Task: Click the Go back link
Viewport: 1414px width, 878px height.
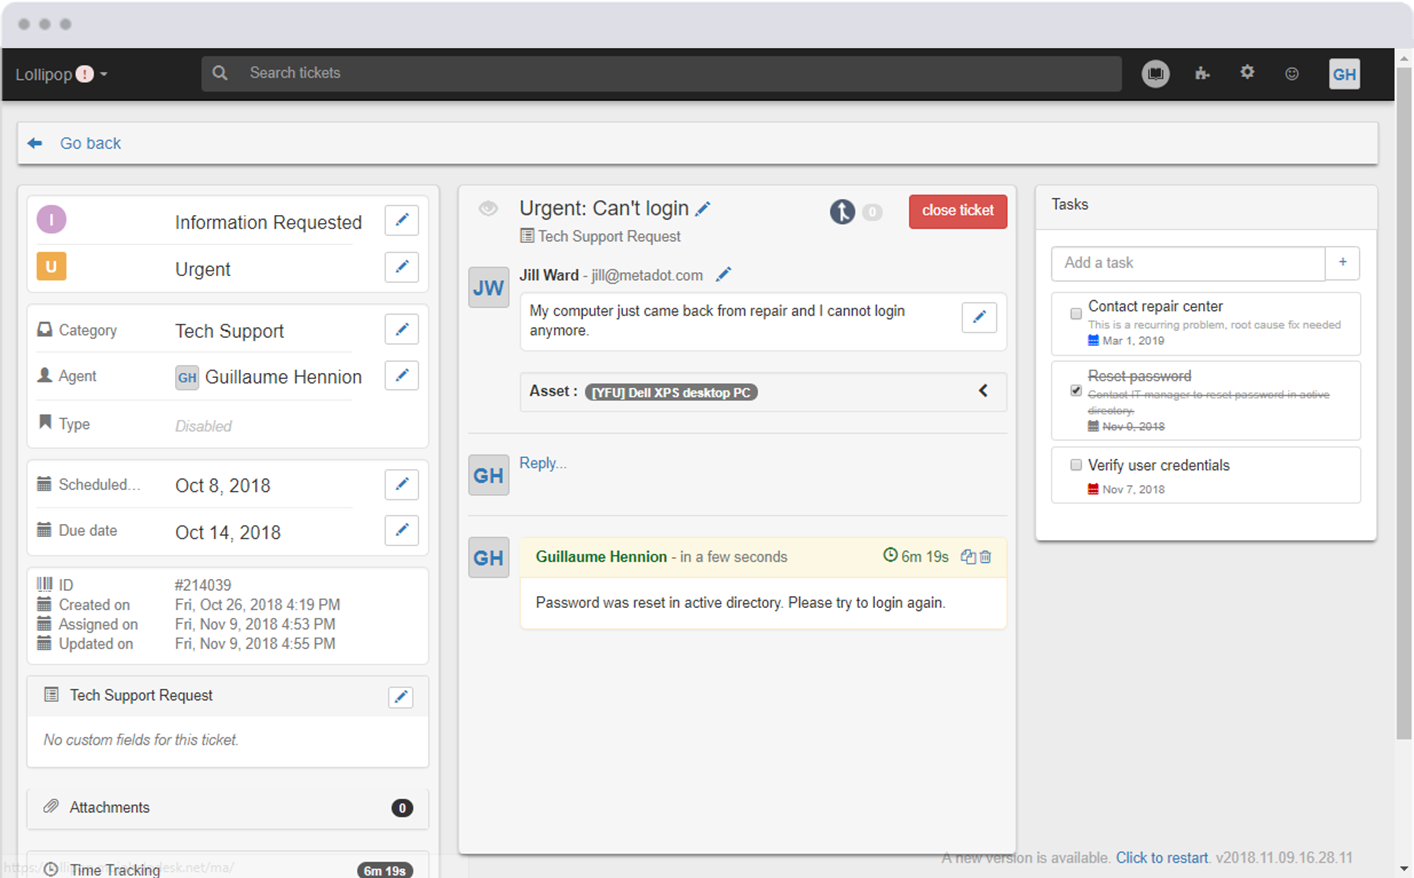Action: pyautogui.click(x=89, y=143)
